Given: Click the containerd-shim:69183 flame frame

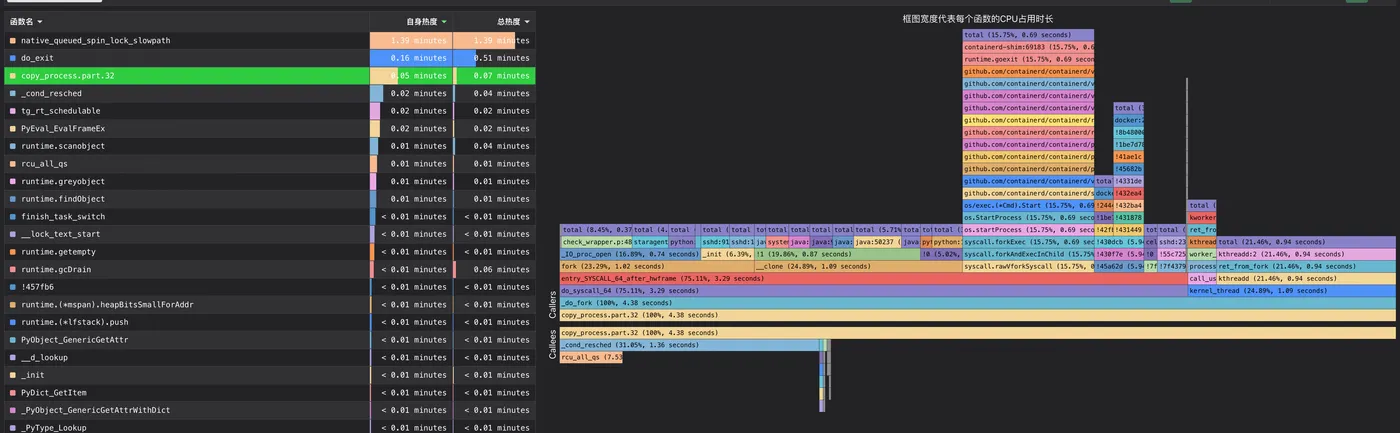Looking at the screenshot, I should (x=1028, y=47).
